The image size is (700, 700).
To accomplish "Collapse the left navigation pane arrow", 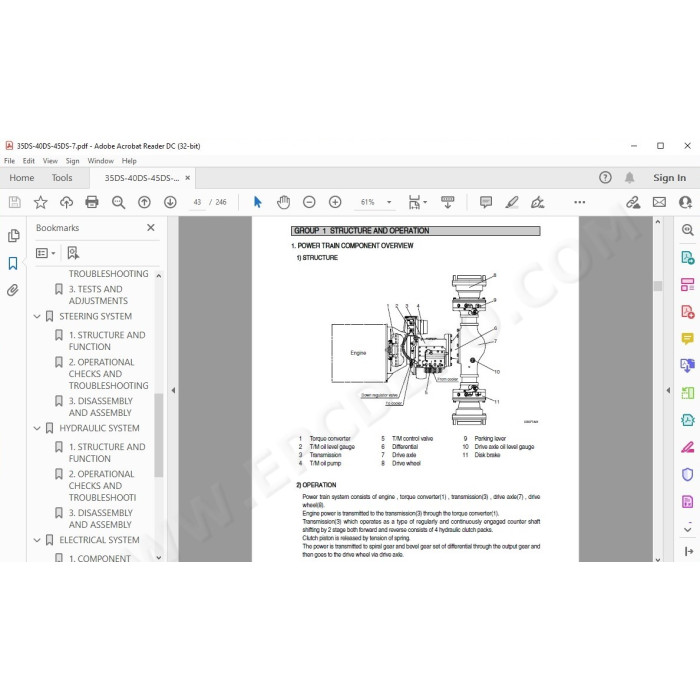I will pos(173,390).
